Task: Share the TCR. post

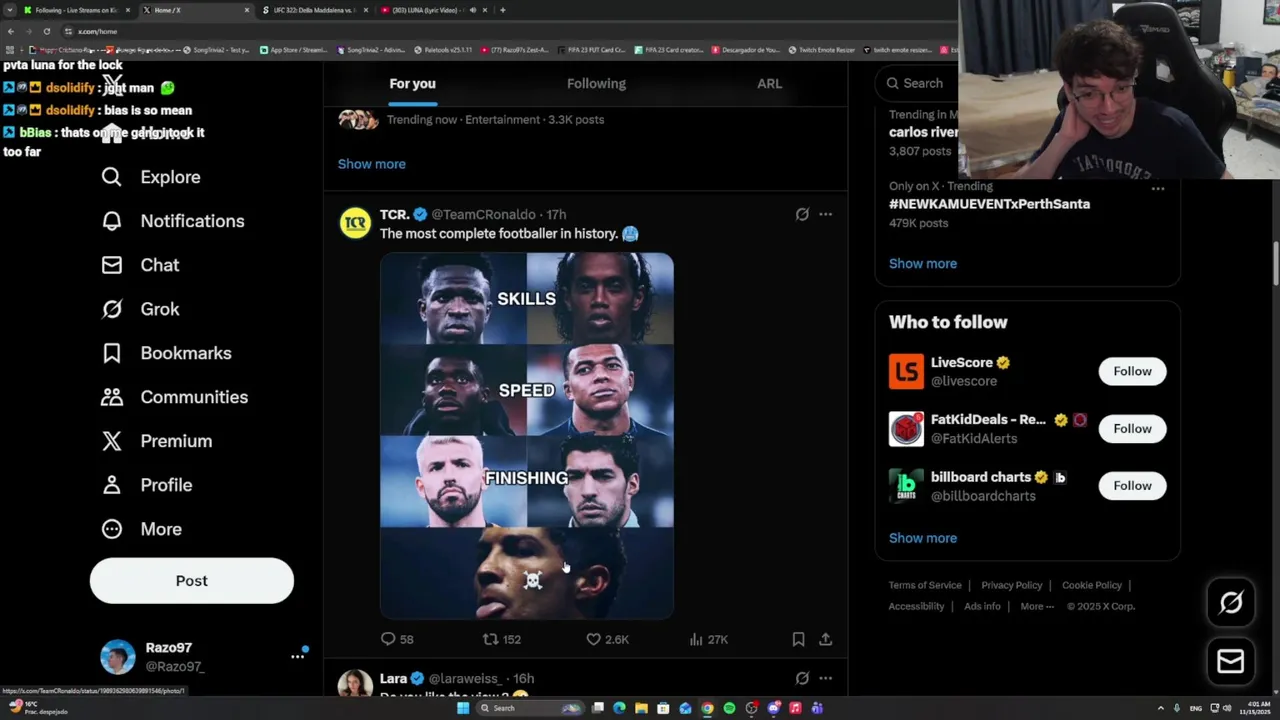Action: click(x=825, y=639)
